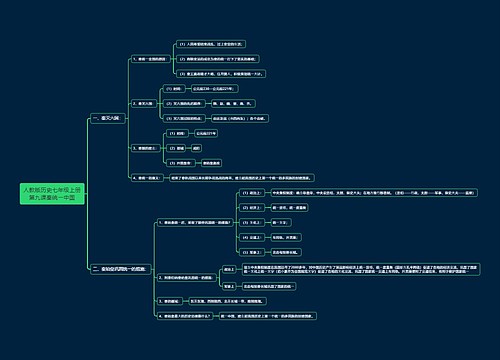Screen dimensions: 500x360
Task: Select the green root node 人教版历史七年级上册
Action: click(52, 194)
